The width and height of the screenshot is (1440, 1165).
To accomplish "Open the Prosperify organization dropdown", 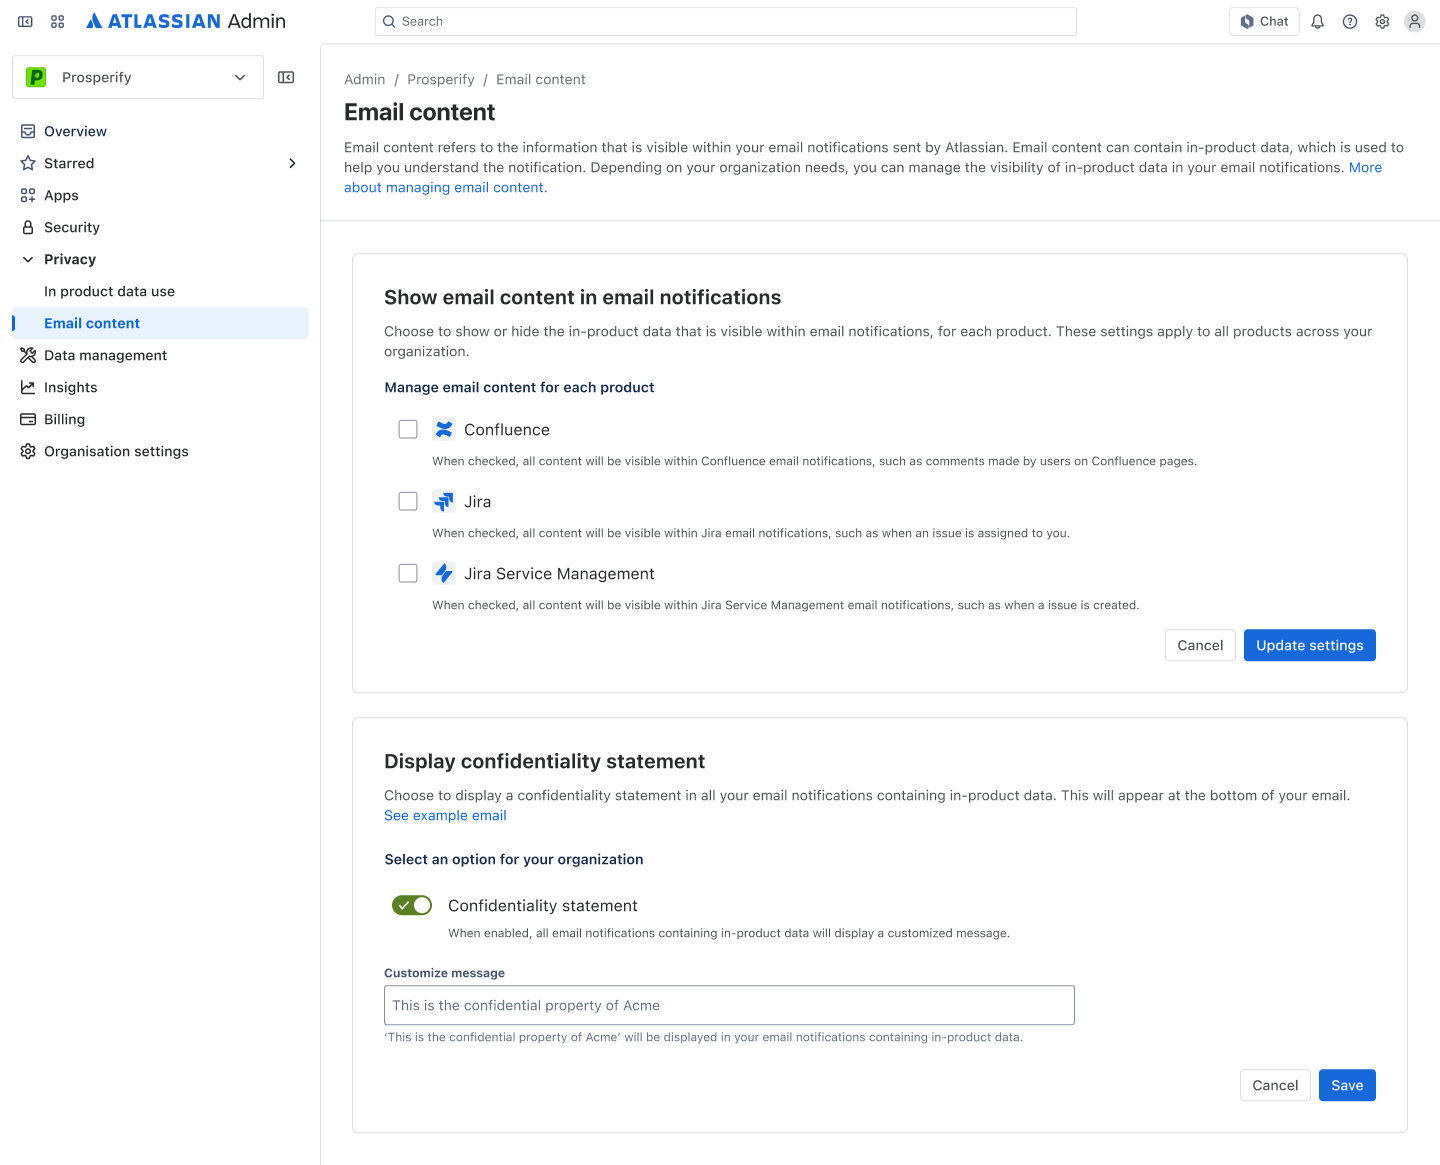I will (138, 77).
